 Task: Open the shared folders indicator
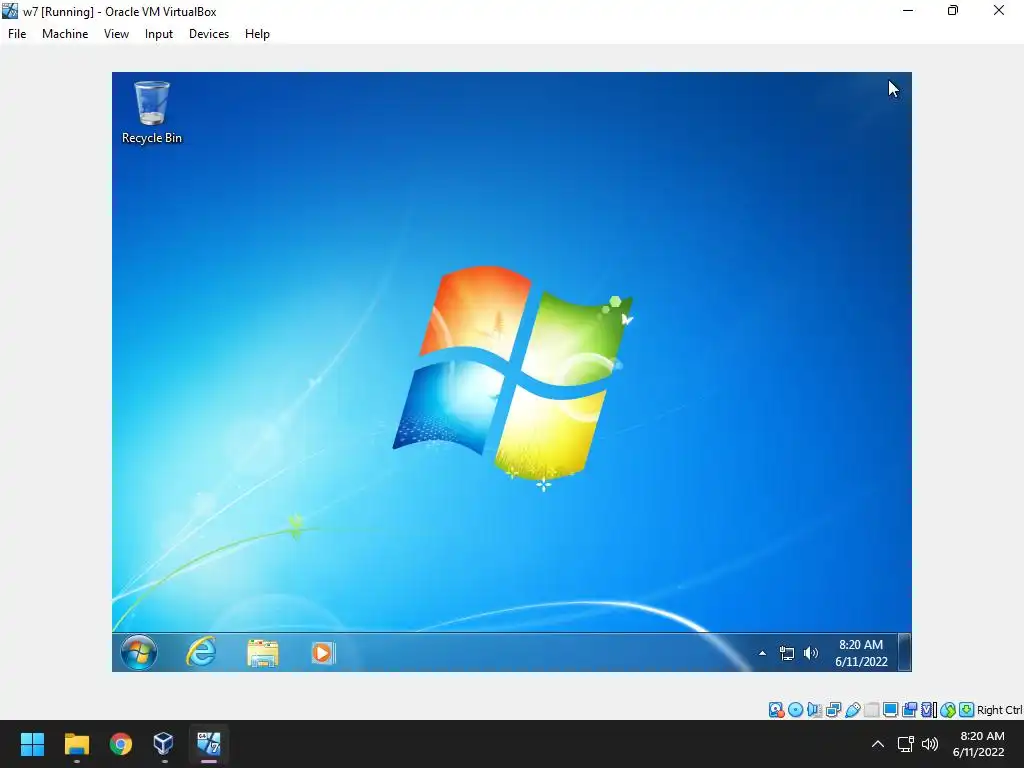click(x=871, y=710)
